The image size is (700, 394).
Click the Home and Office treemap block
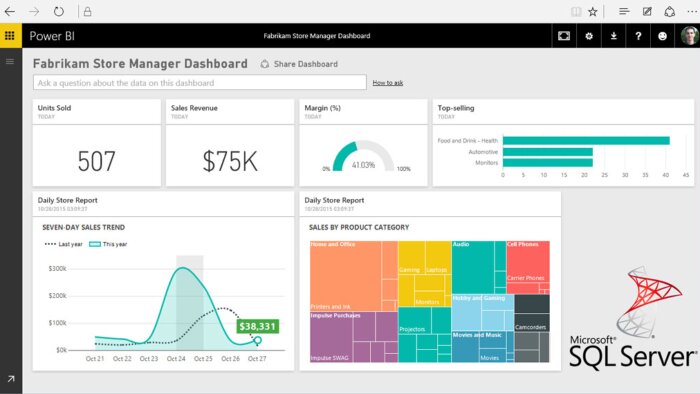(346, 276)
